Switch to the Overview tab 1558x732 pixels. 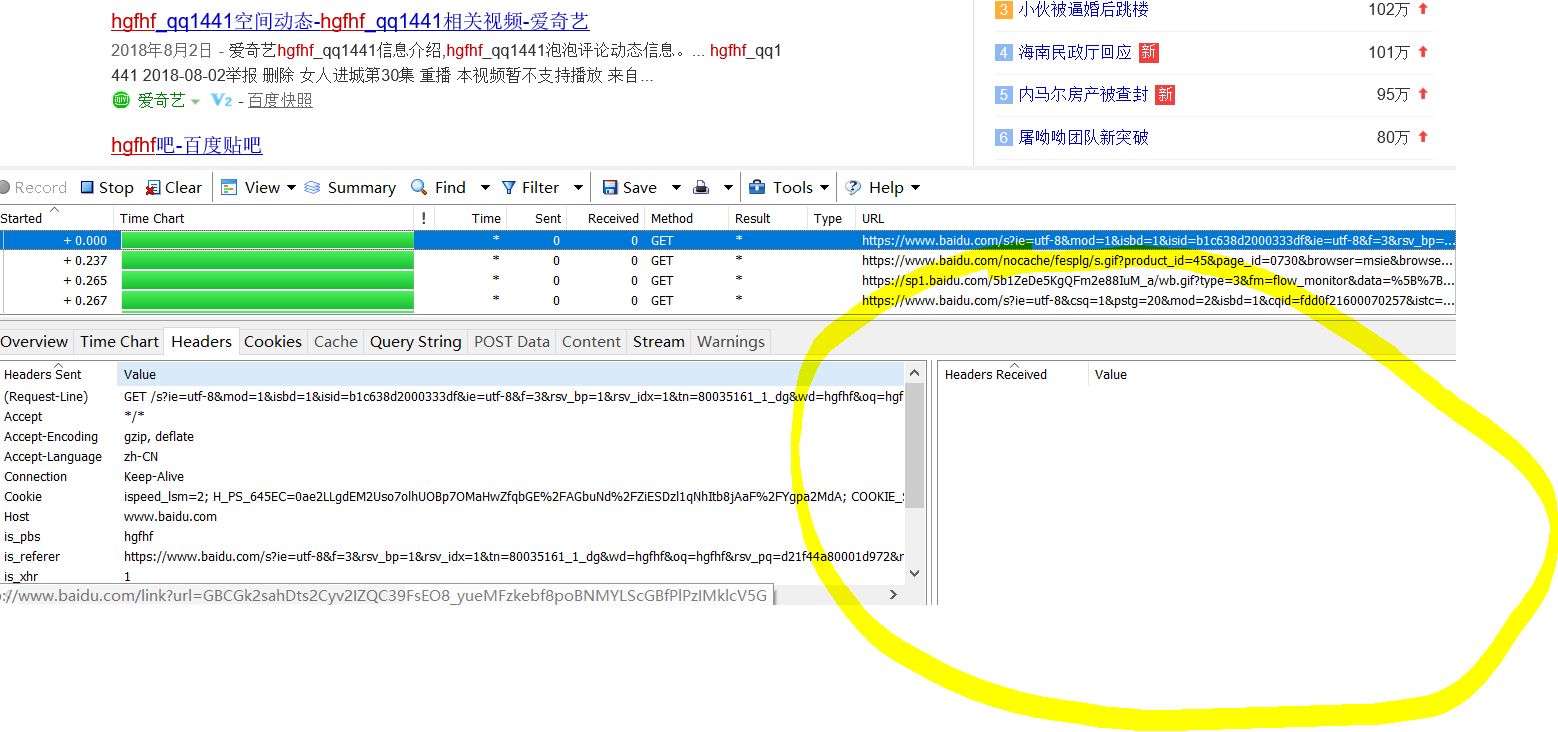(x=35, y=341)
